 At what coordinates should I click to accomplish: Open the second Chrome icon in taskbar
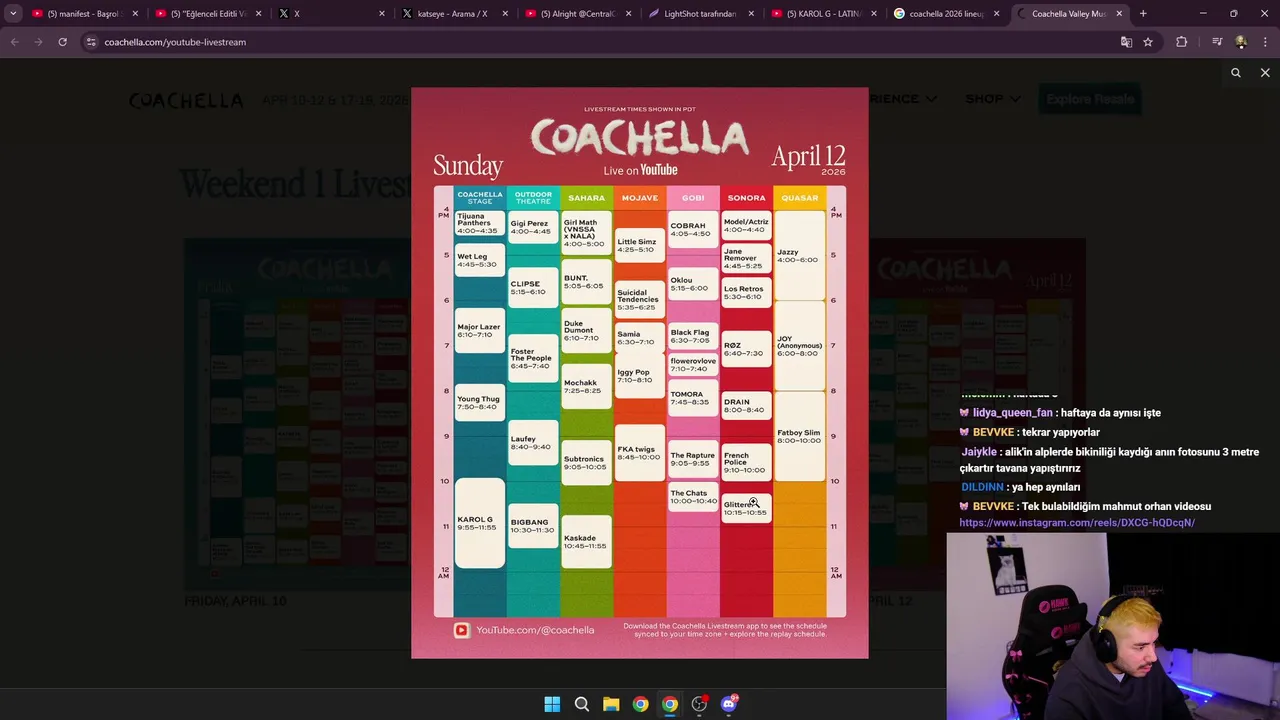coord(670,704)
